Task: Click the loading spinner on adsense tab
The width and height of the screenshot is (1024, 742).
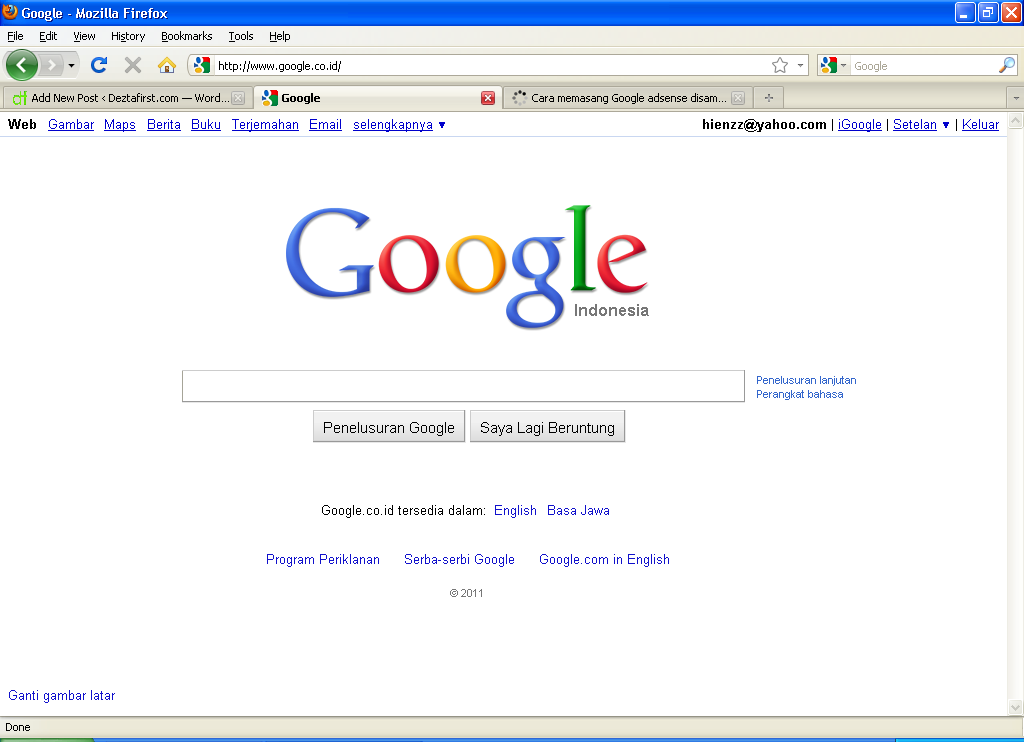Action: point(520,98)
